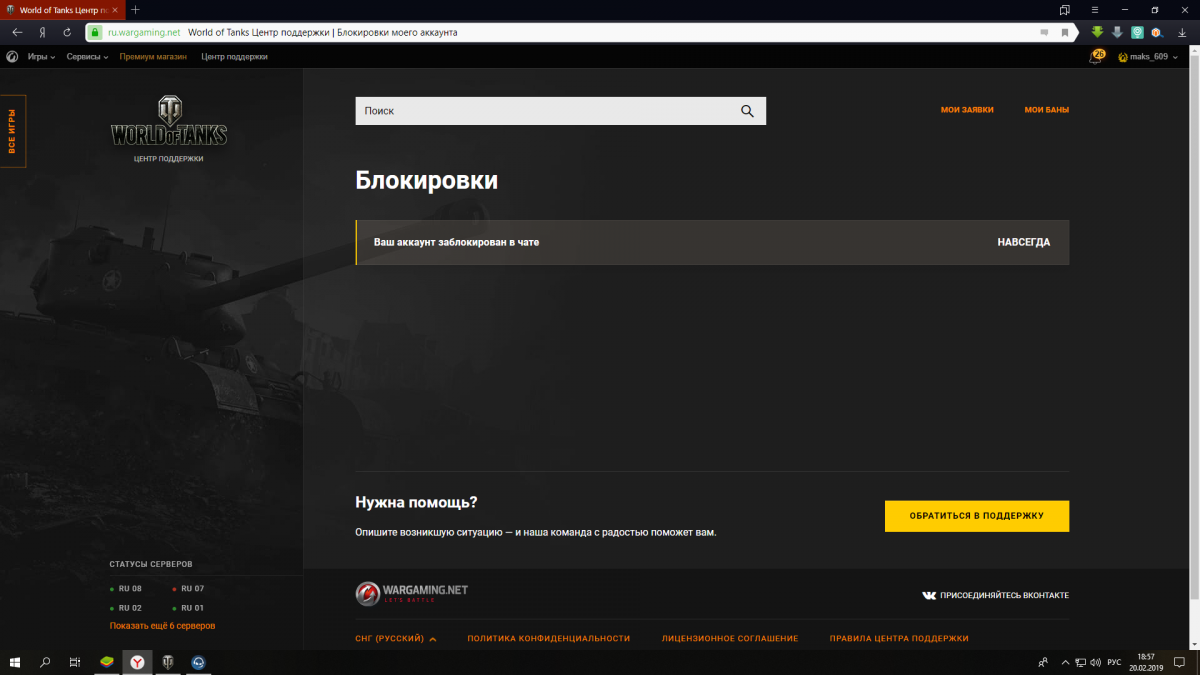1200x675 pixels.
Task: Click ОБРАТИТЬСЯ В ПОДДЕРЖКУ button
Action: coord(977,516)
